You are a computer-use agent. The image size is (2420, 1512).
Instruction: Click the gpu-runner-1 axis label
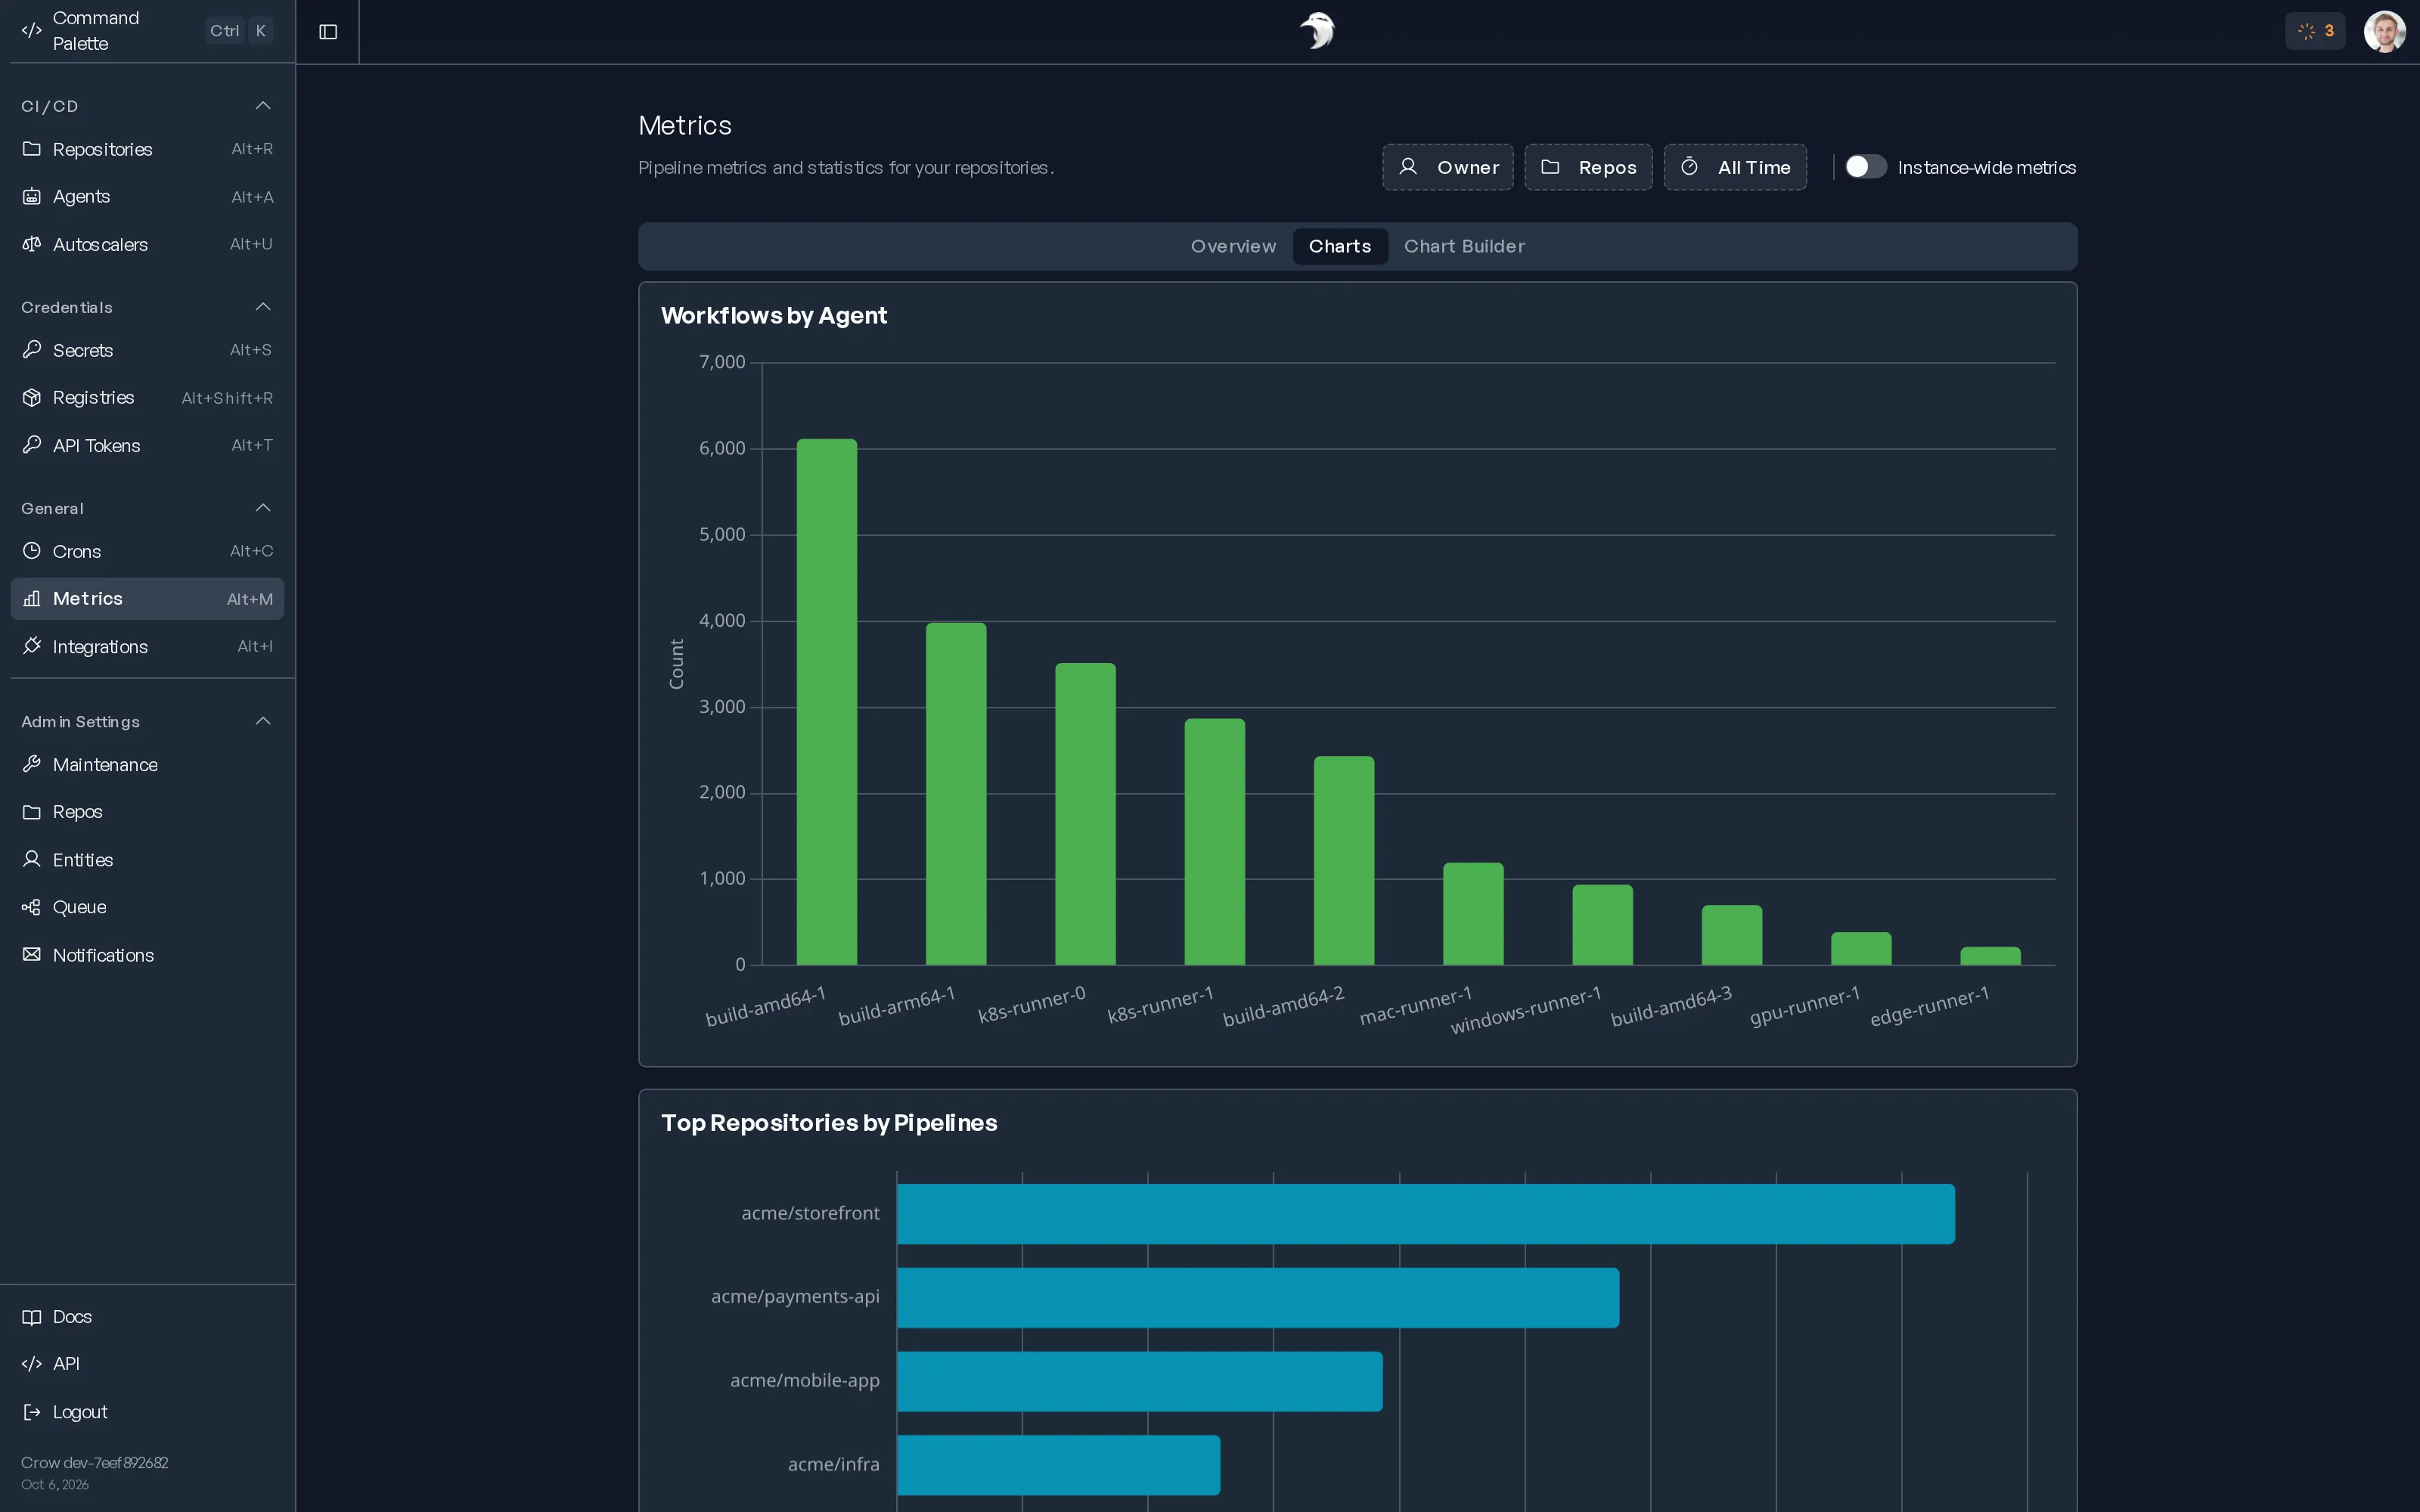point(1805,1006)
